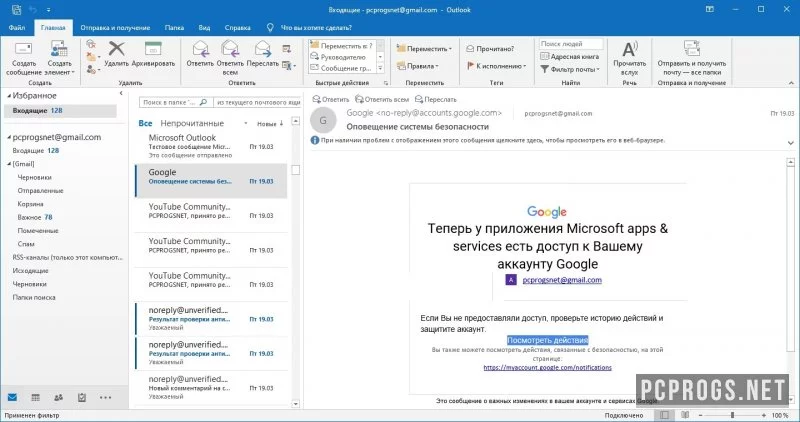Select the Важное folder with 78 items
Image resolution: width=800 pixels, height=422 pixels.
(35, 217)
